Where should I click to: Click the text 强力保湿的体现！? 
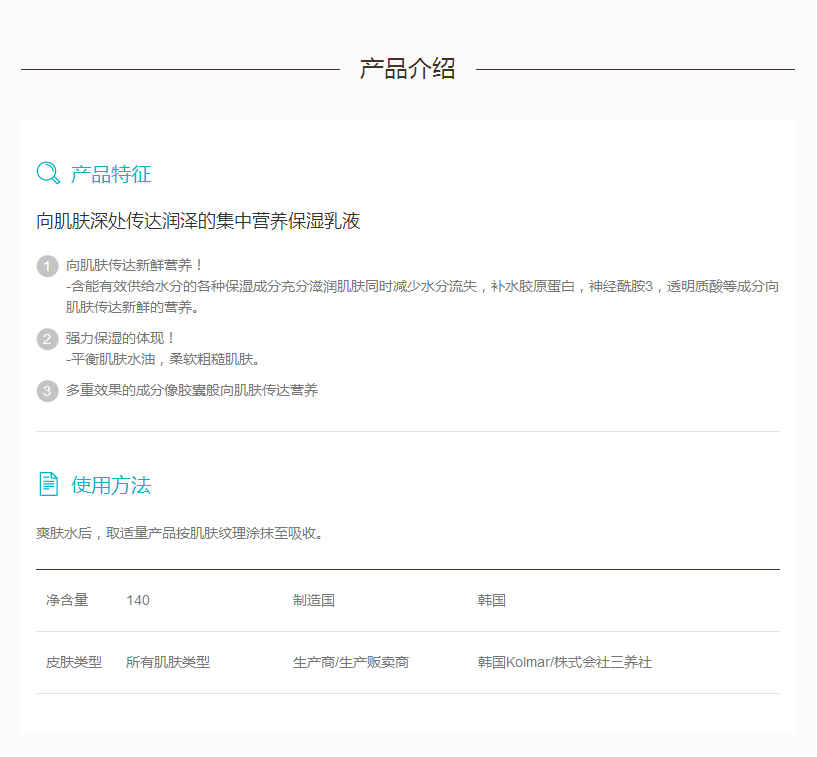click(121, 338)
